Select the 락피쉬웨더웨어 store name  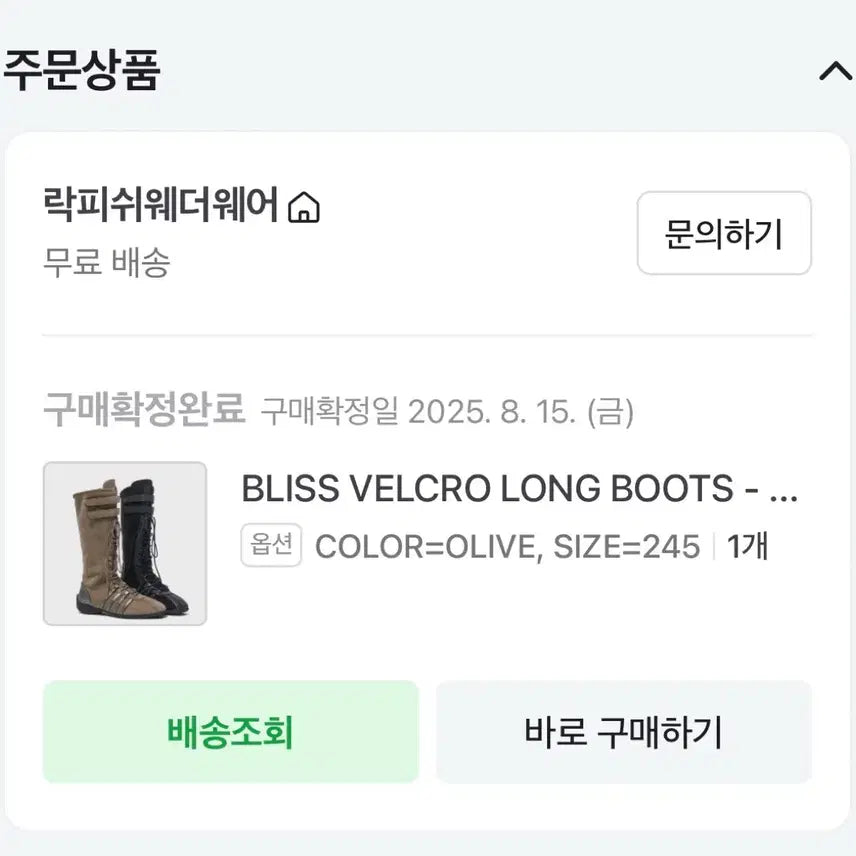click(160, 206)
